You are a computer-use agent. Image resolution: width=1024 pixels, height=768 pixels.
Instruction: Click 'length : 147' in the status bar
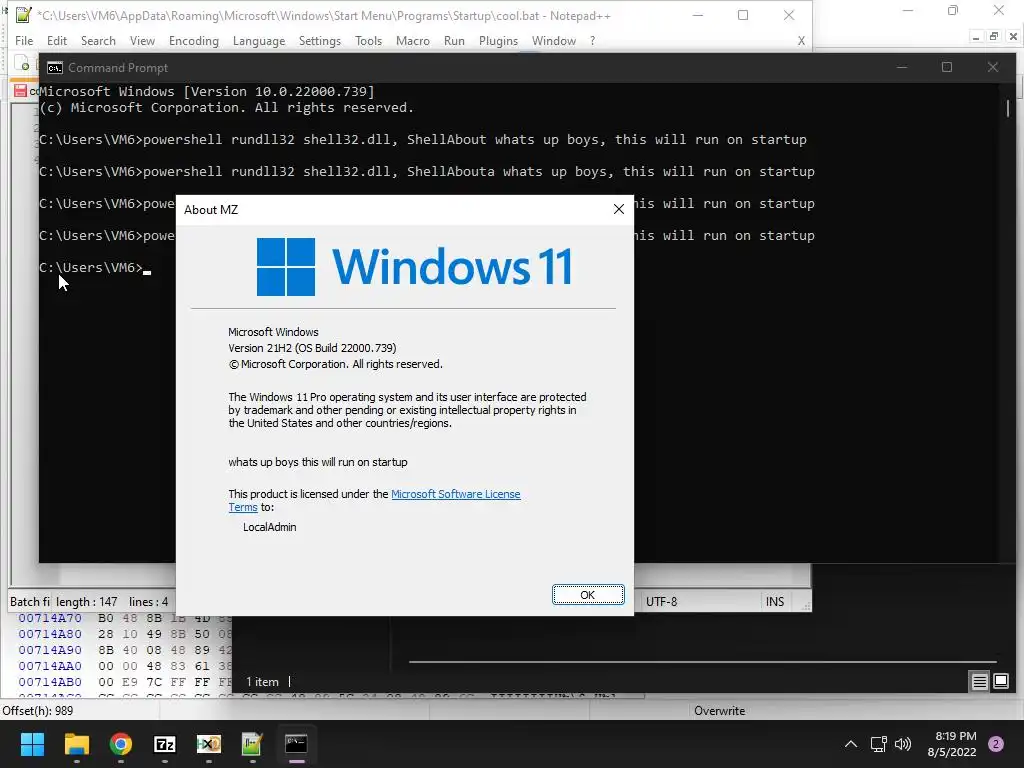point(86,601)
